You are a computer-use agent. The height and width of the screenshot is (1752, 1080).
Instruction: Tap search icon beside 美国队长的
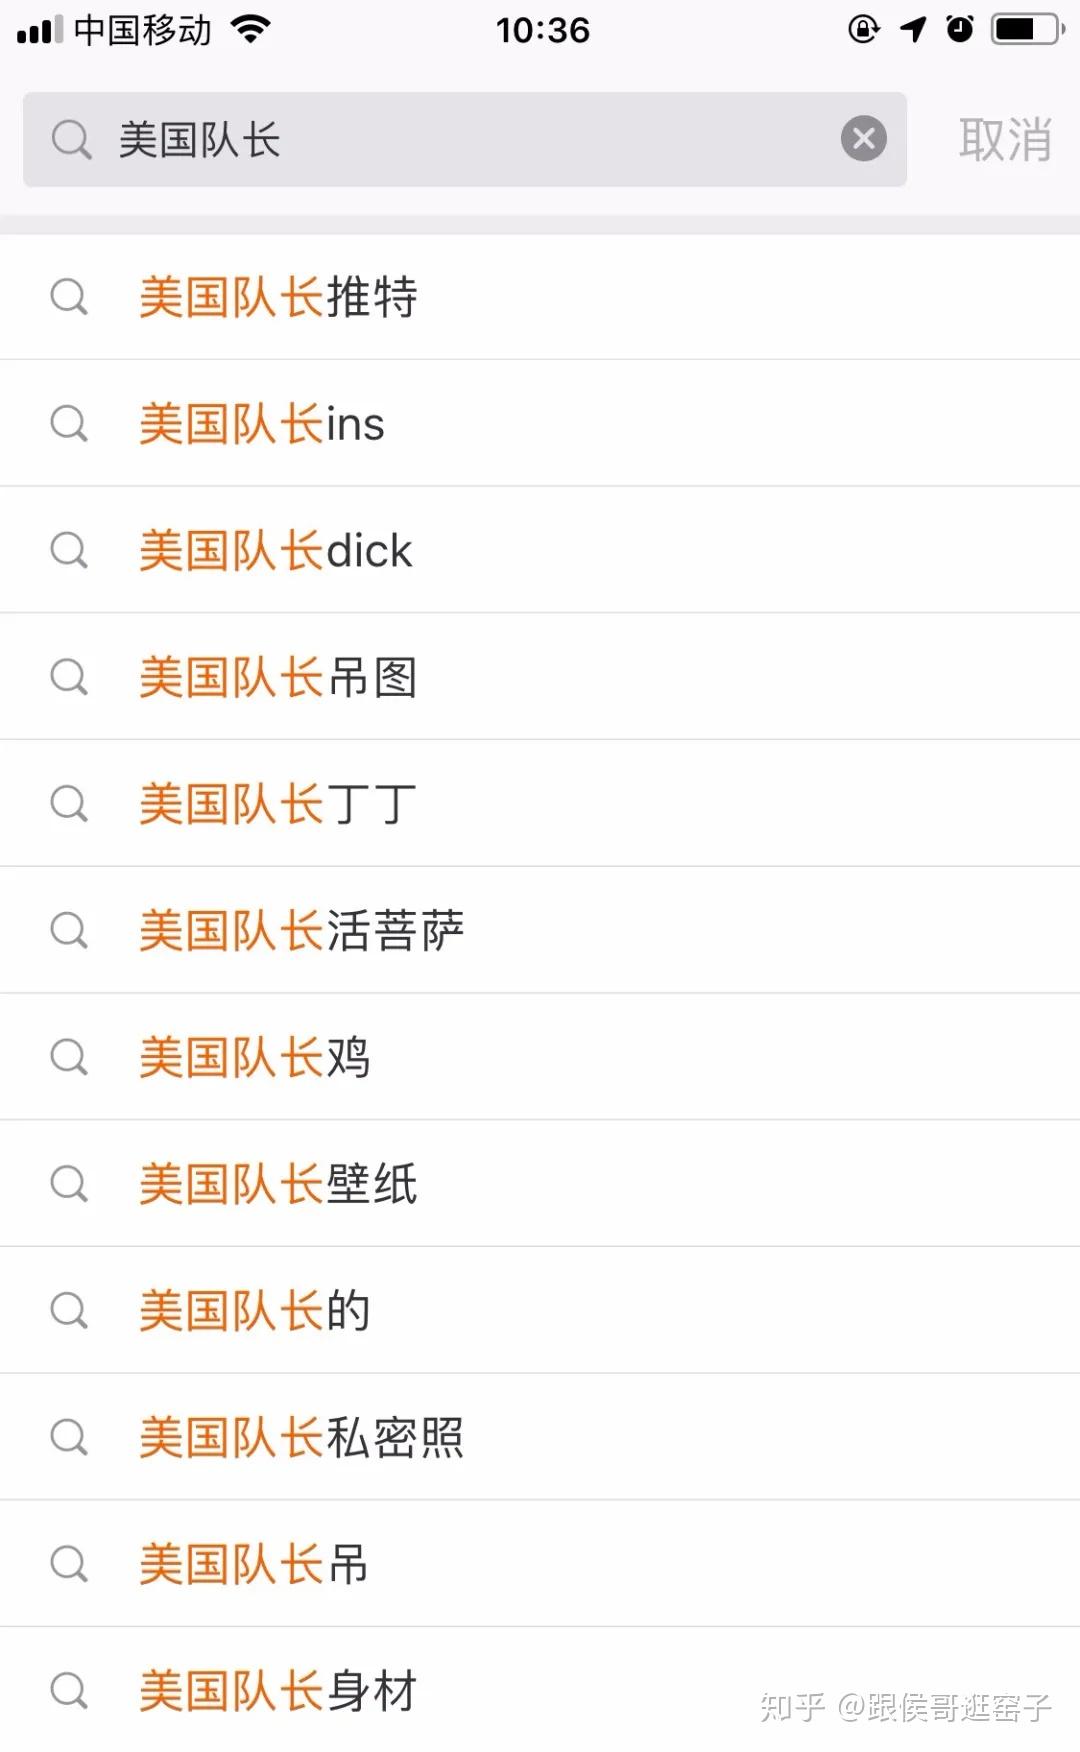(x=69, y=1311)
